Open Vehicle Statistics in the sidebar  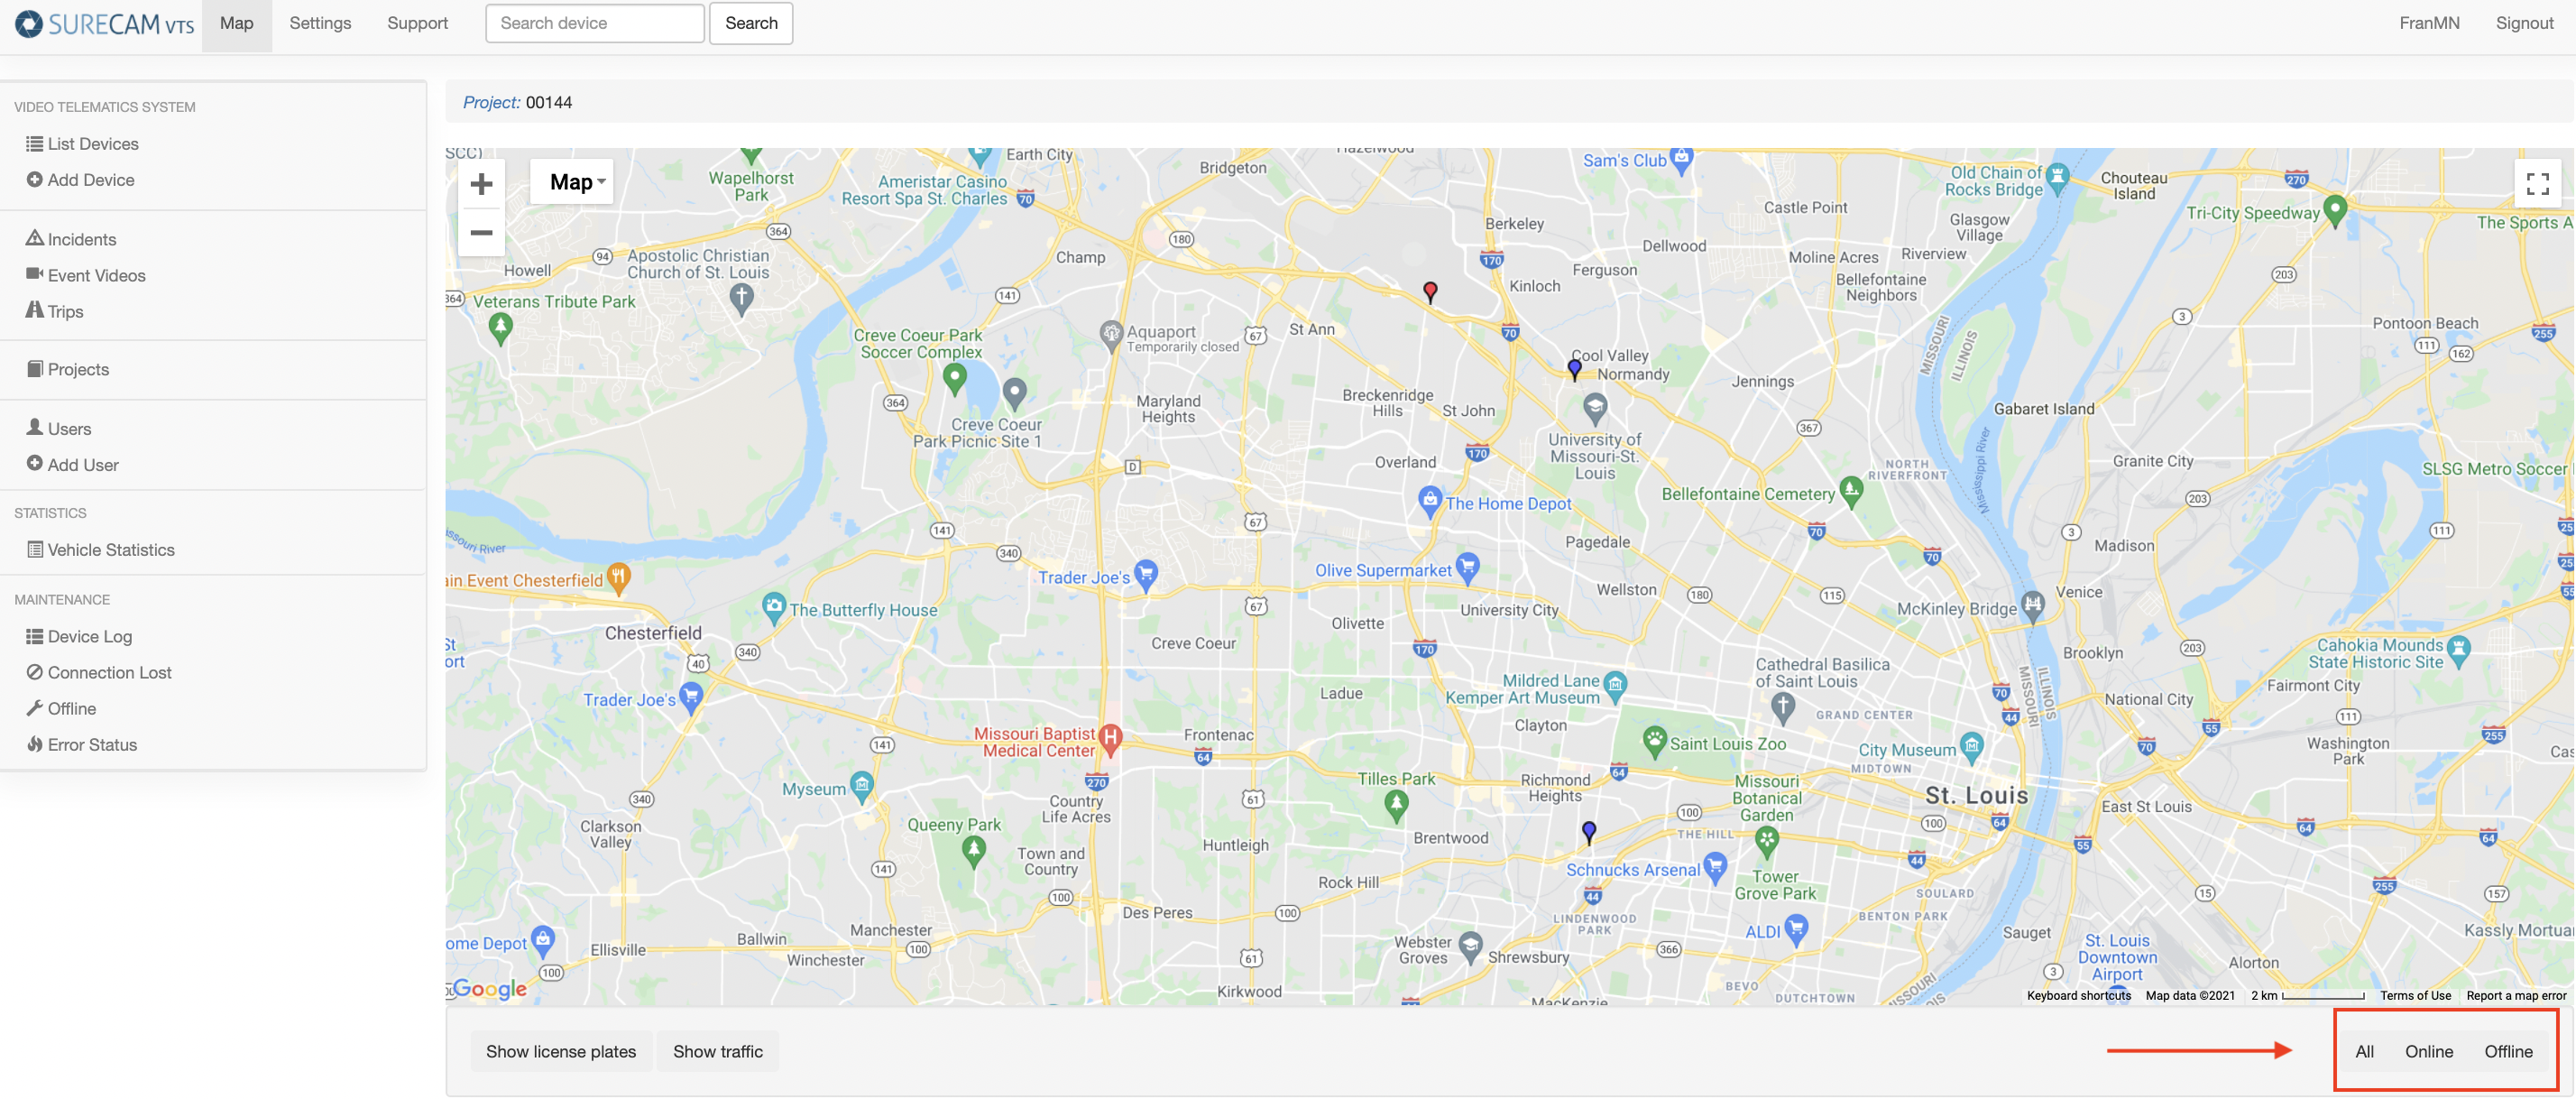pyautogui.click(x=110, y=550)
